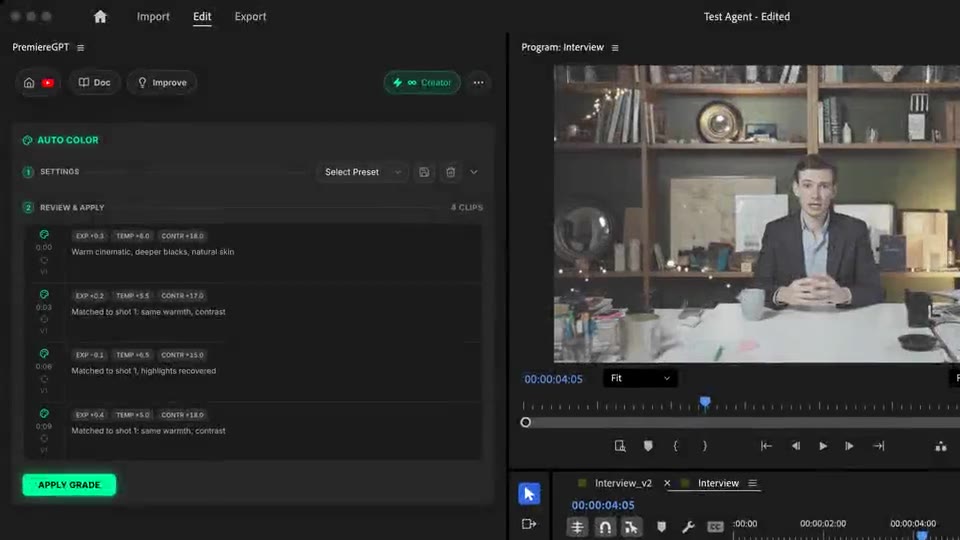Viewport: 960px width, 540px height.
Task: Select the Interview sequence tab
Action: tap(718, 483)
